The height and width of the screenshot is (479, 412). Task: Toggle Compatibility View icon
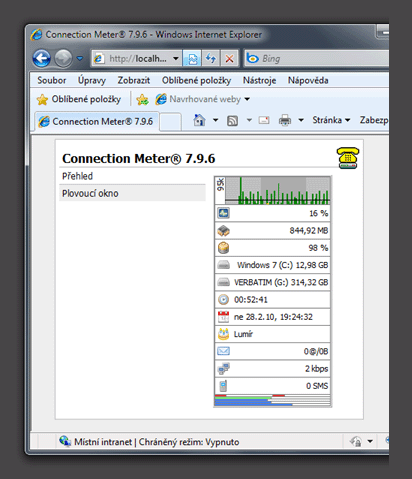pyautogui.click(x=192, y=59)
